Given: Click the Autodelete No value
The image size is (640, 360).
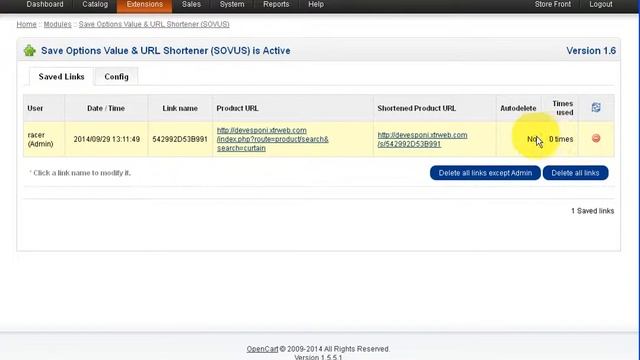Looking at the screenshot, I should coord(532,139).
